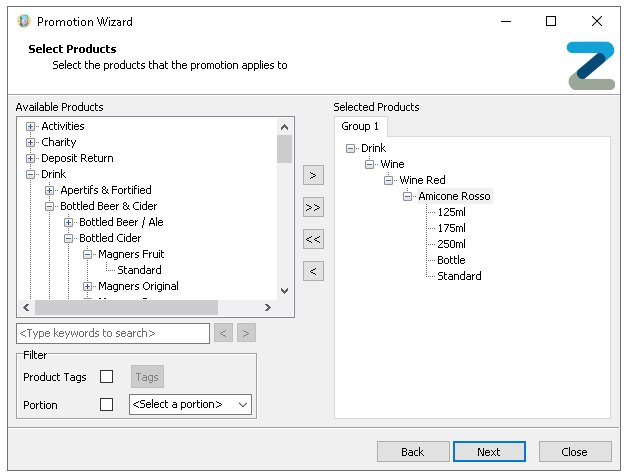Expand the Magners Original node
Viewport: 627px width, 475px height.
coord(88,286)
